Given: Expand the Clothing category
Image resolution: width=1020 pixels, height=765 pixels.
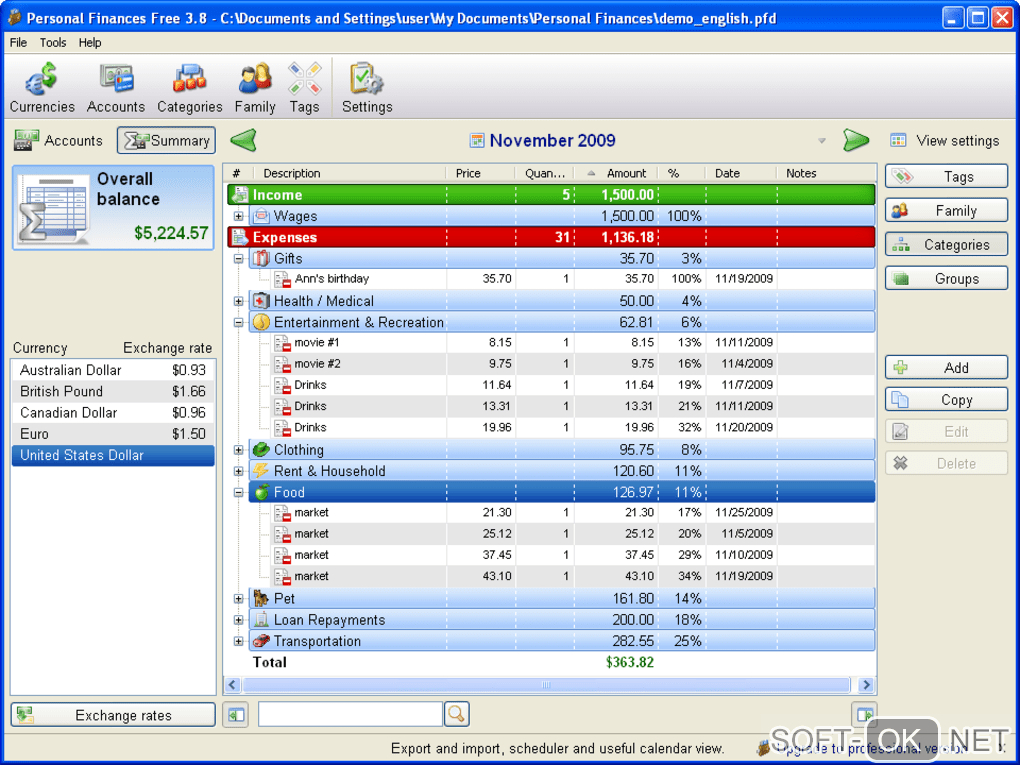Looking at the screenshot, I should click(x=239, y=450).
